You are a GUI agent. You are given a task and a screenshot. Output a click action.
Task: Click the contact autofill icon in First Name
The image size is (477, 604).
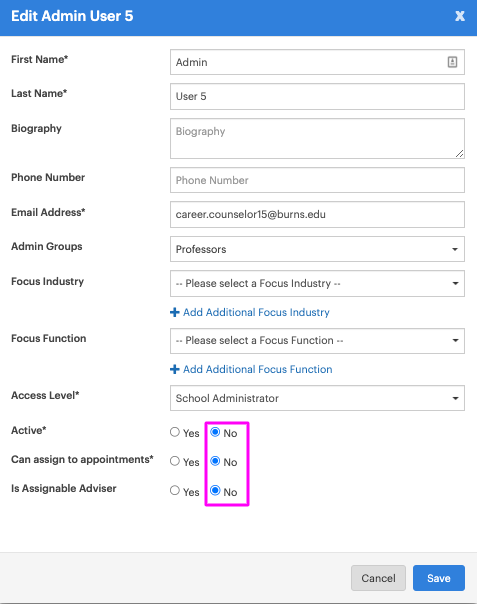452,62
